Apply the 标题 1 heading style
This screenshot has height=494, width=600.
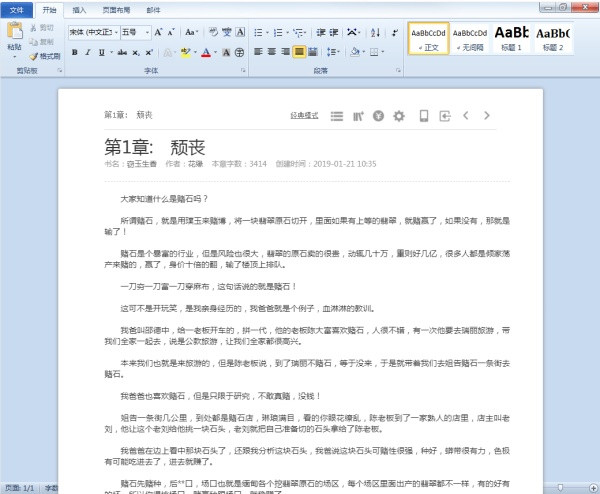pos(512,38)
